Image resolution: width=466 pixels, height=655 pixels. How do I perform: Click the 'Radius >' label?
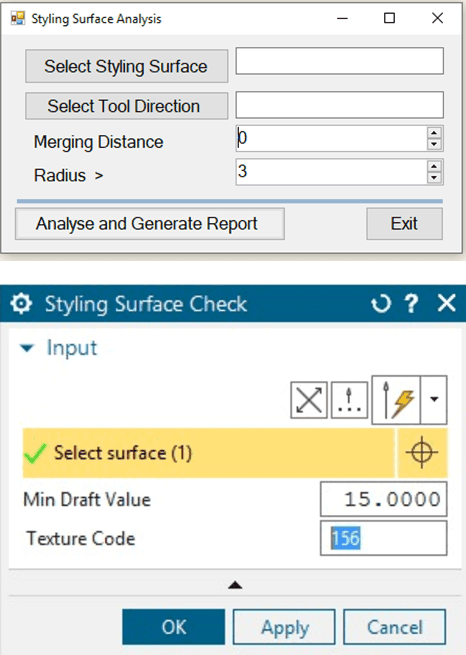[68, 175]
